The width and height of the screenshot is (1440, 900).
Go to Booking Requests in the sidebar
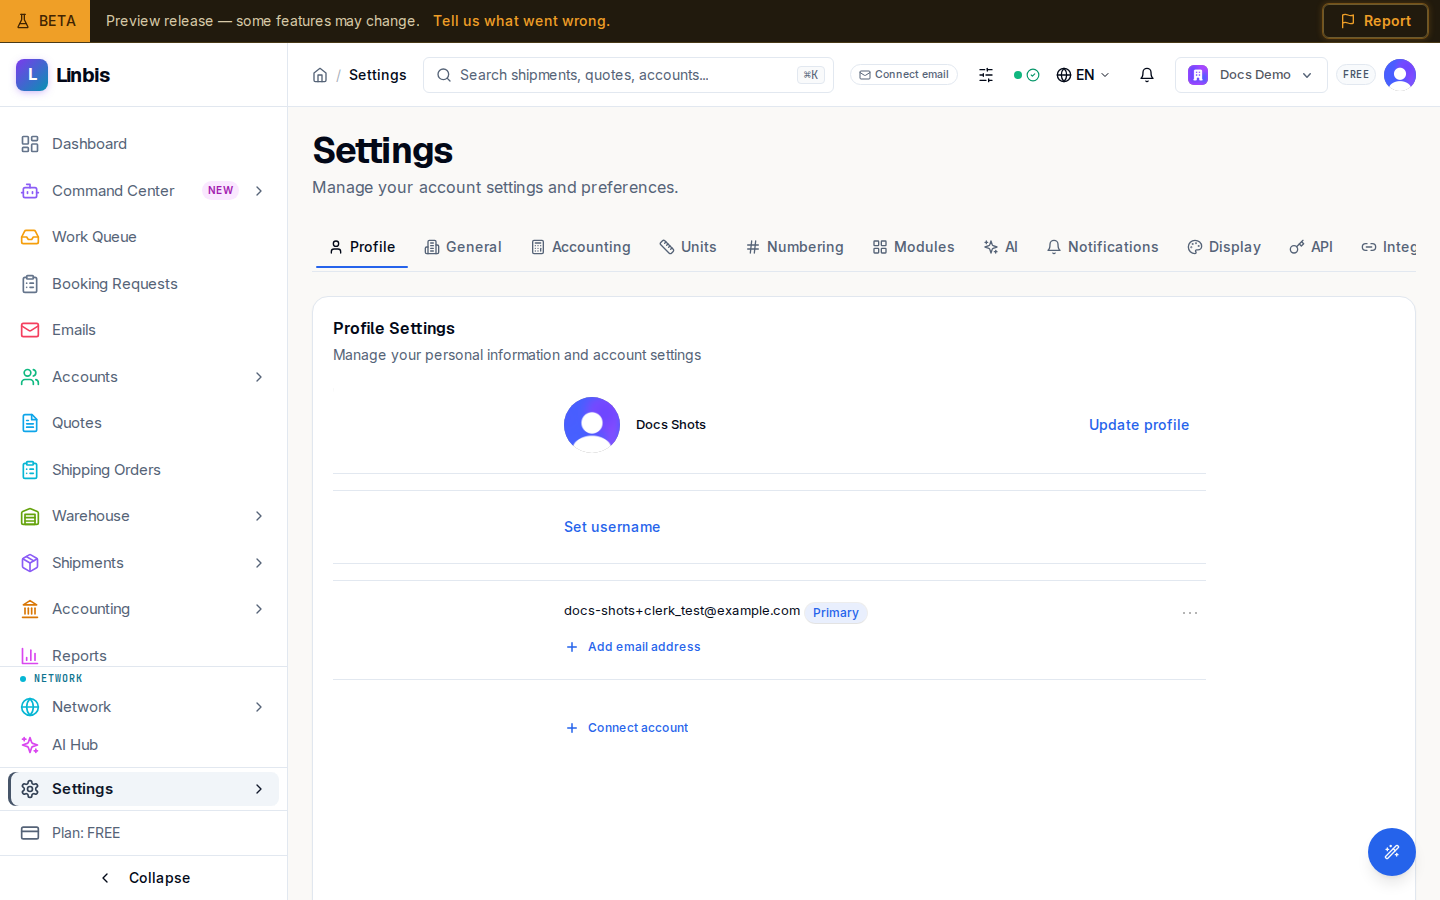tap(143, 284)
